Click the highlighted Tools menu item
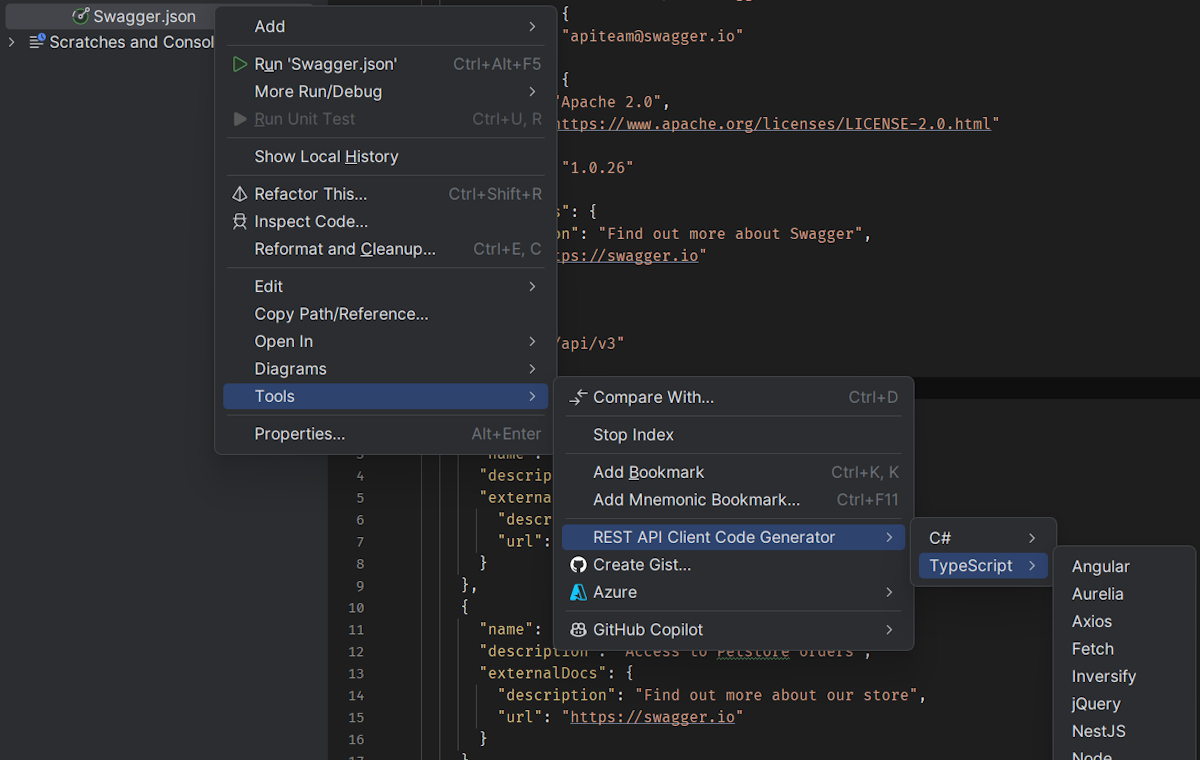The height and width of the screenshot is (760, 1200). click(385, 396)
